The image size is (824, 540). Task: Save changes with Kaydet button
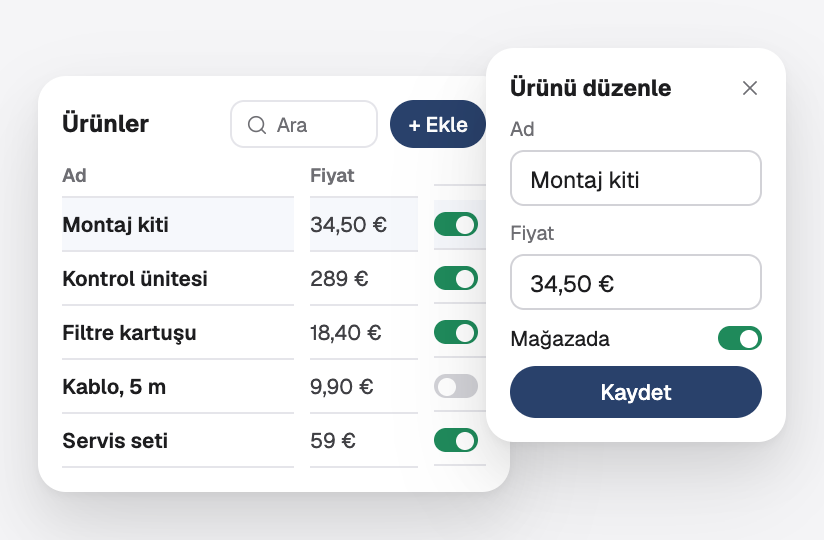[635, 392]
